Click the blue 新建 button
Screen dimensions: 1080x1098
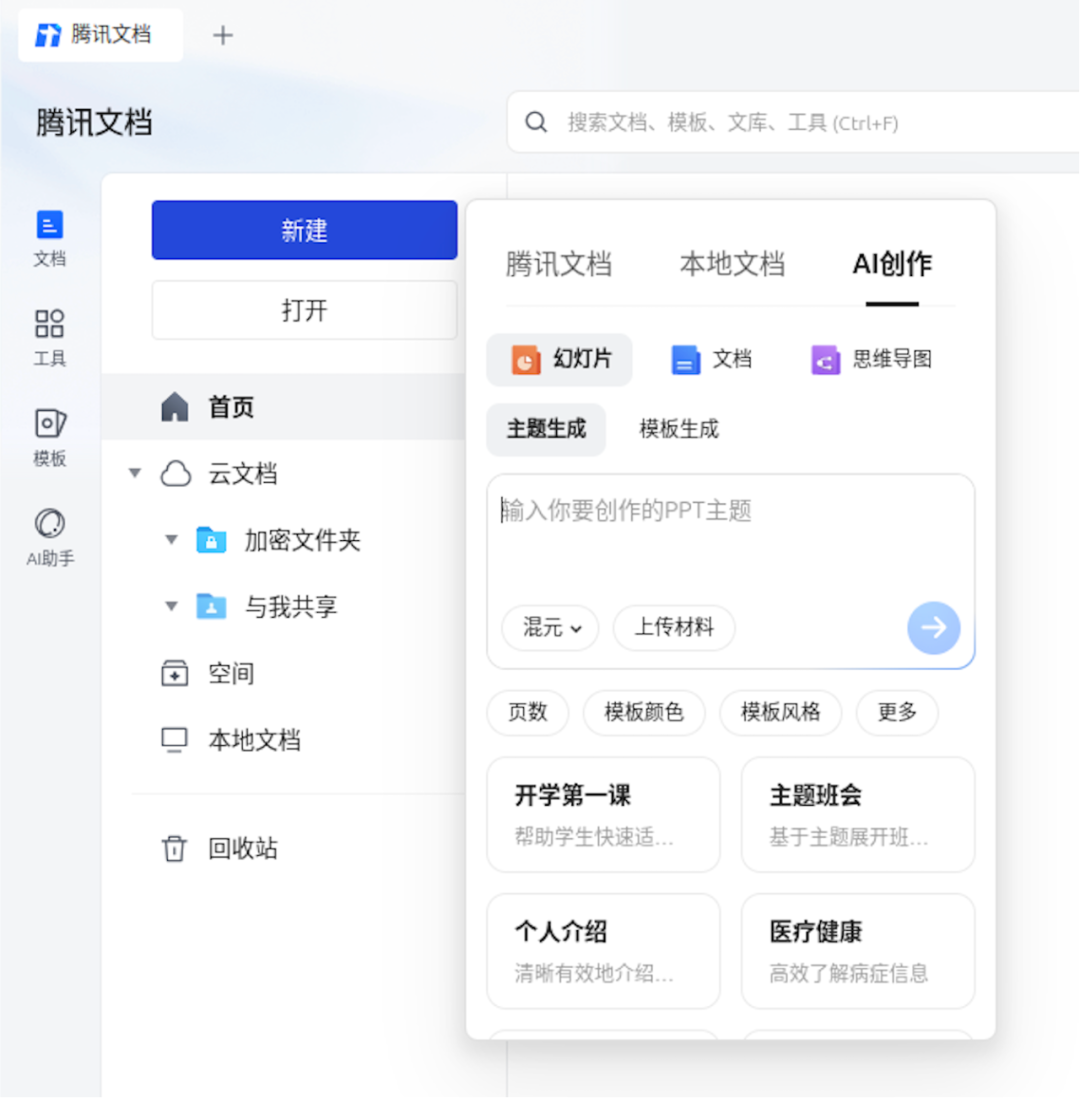305,230
